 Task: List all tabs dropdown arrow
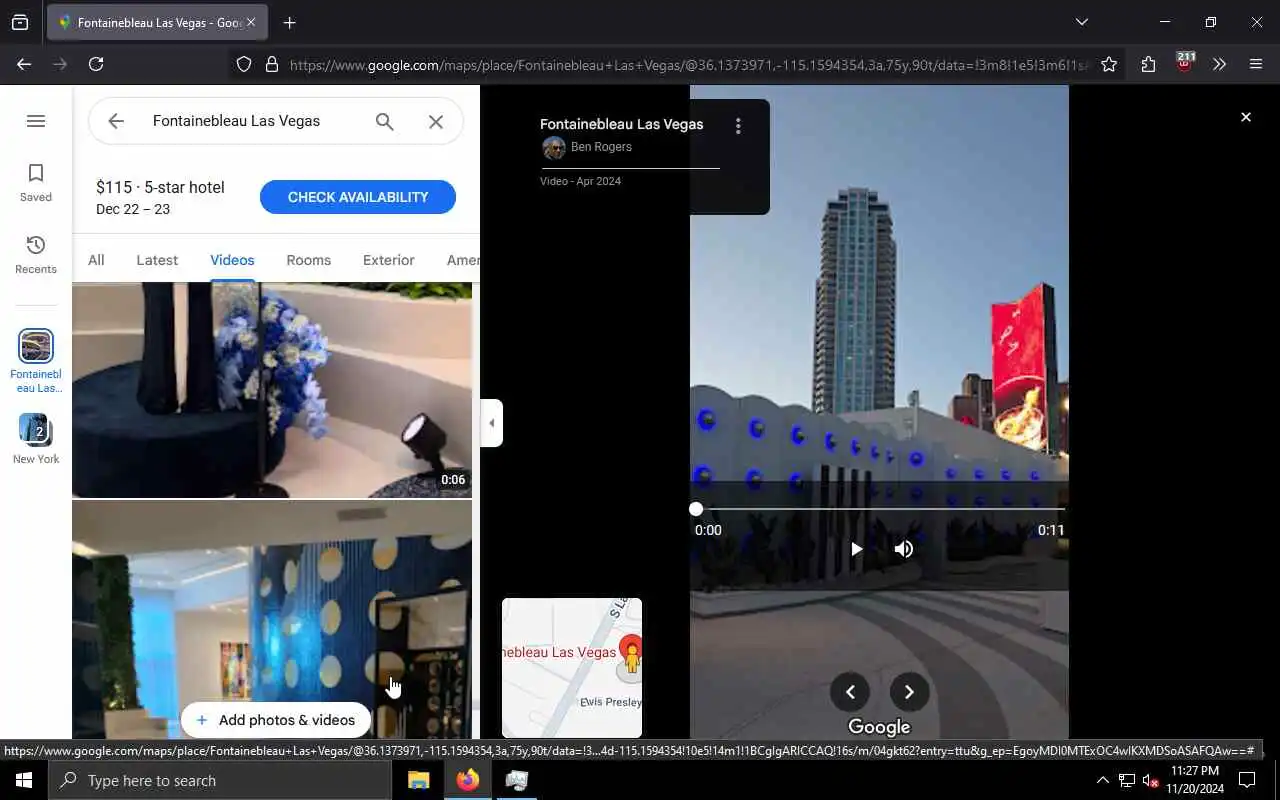click(x=1081, y=22)
